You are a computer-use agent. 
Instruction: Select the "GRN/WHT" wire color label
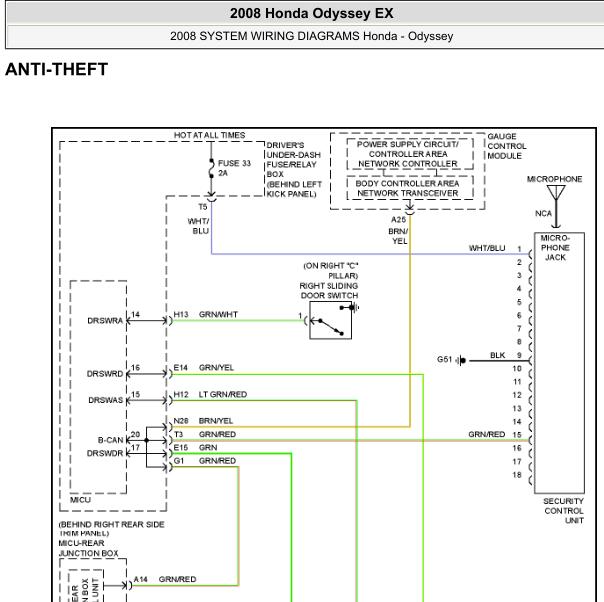(218, 314)
